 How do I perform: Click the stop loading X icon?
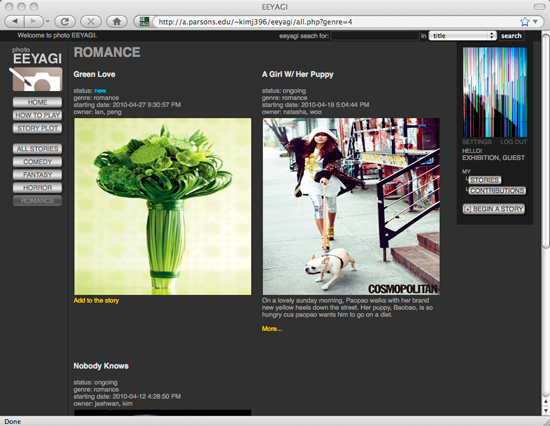pyautogui.click(x=91, y=22)
